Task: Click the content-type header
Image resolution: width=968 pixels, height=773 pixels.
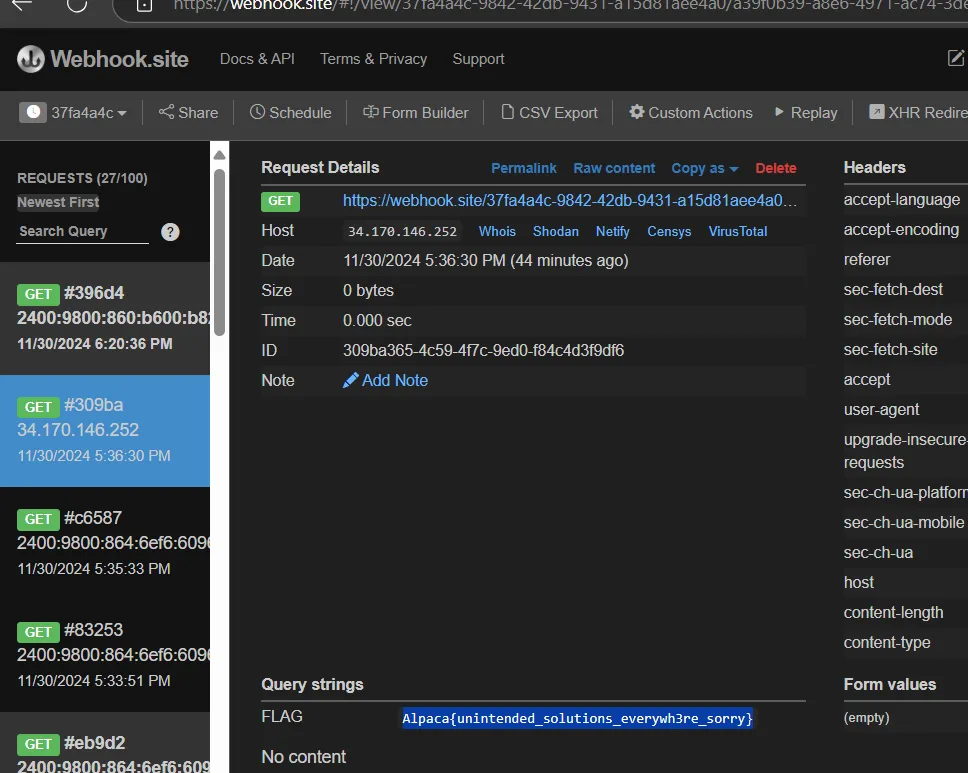Action: click(887, 642)
